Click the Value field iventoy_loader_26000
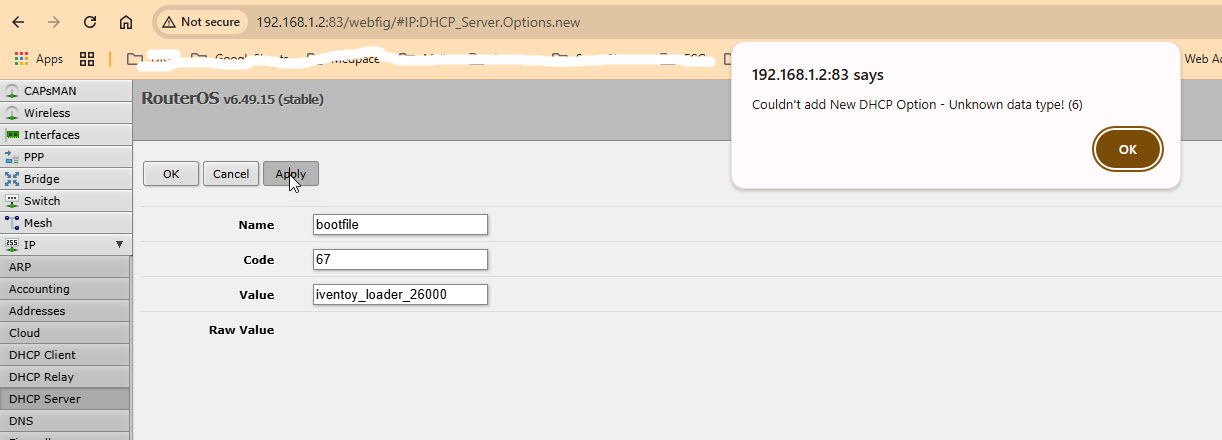The width and height of the screenshot is (1222, 440). coord(400,294)
